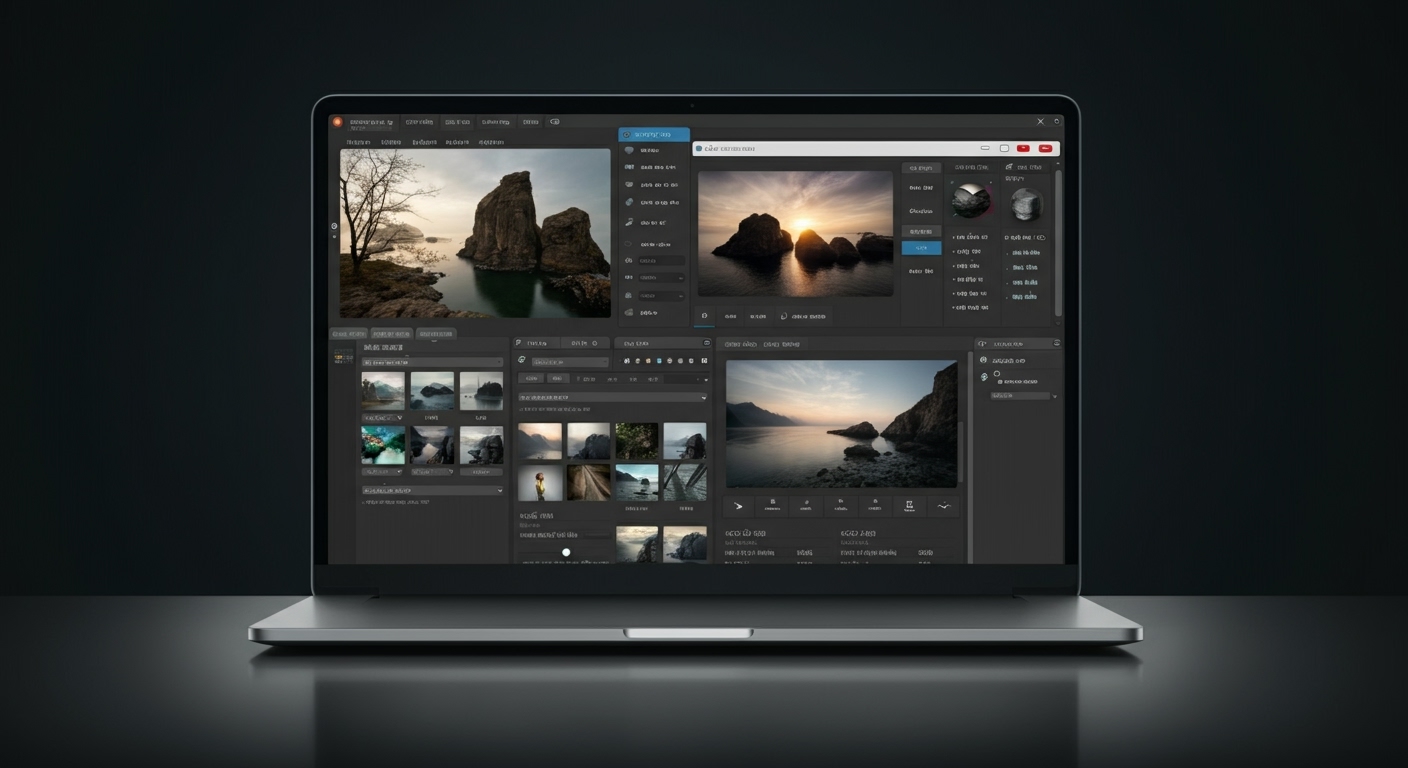Click the round slider knob in the photo browser panel
The width and height of the screenshot is (1408, 768).
pos(566,552)
